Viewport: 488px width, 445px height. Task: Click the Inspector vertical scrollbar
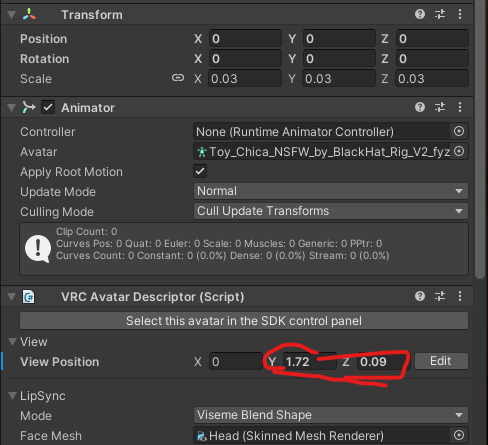pyautogui.click(x=480, y=139)
